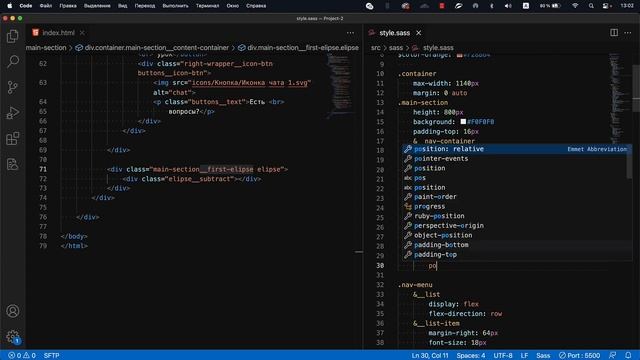
Task: Click main-section breadcrumb item
Action: pos(46,48)
